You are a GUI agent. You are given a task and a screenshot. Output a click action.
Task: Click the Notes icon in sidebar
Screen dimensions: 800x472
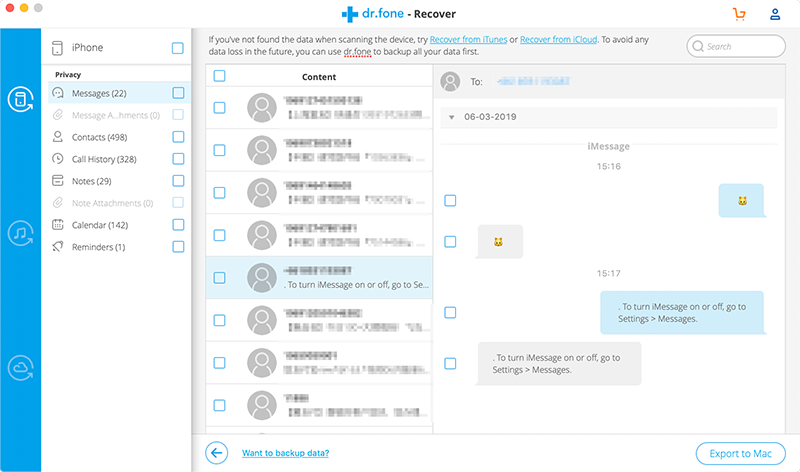click(x=58, y=181)
